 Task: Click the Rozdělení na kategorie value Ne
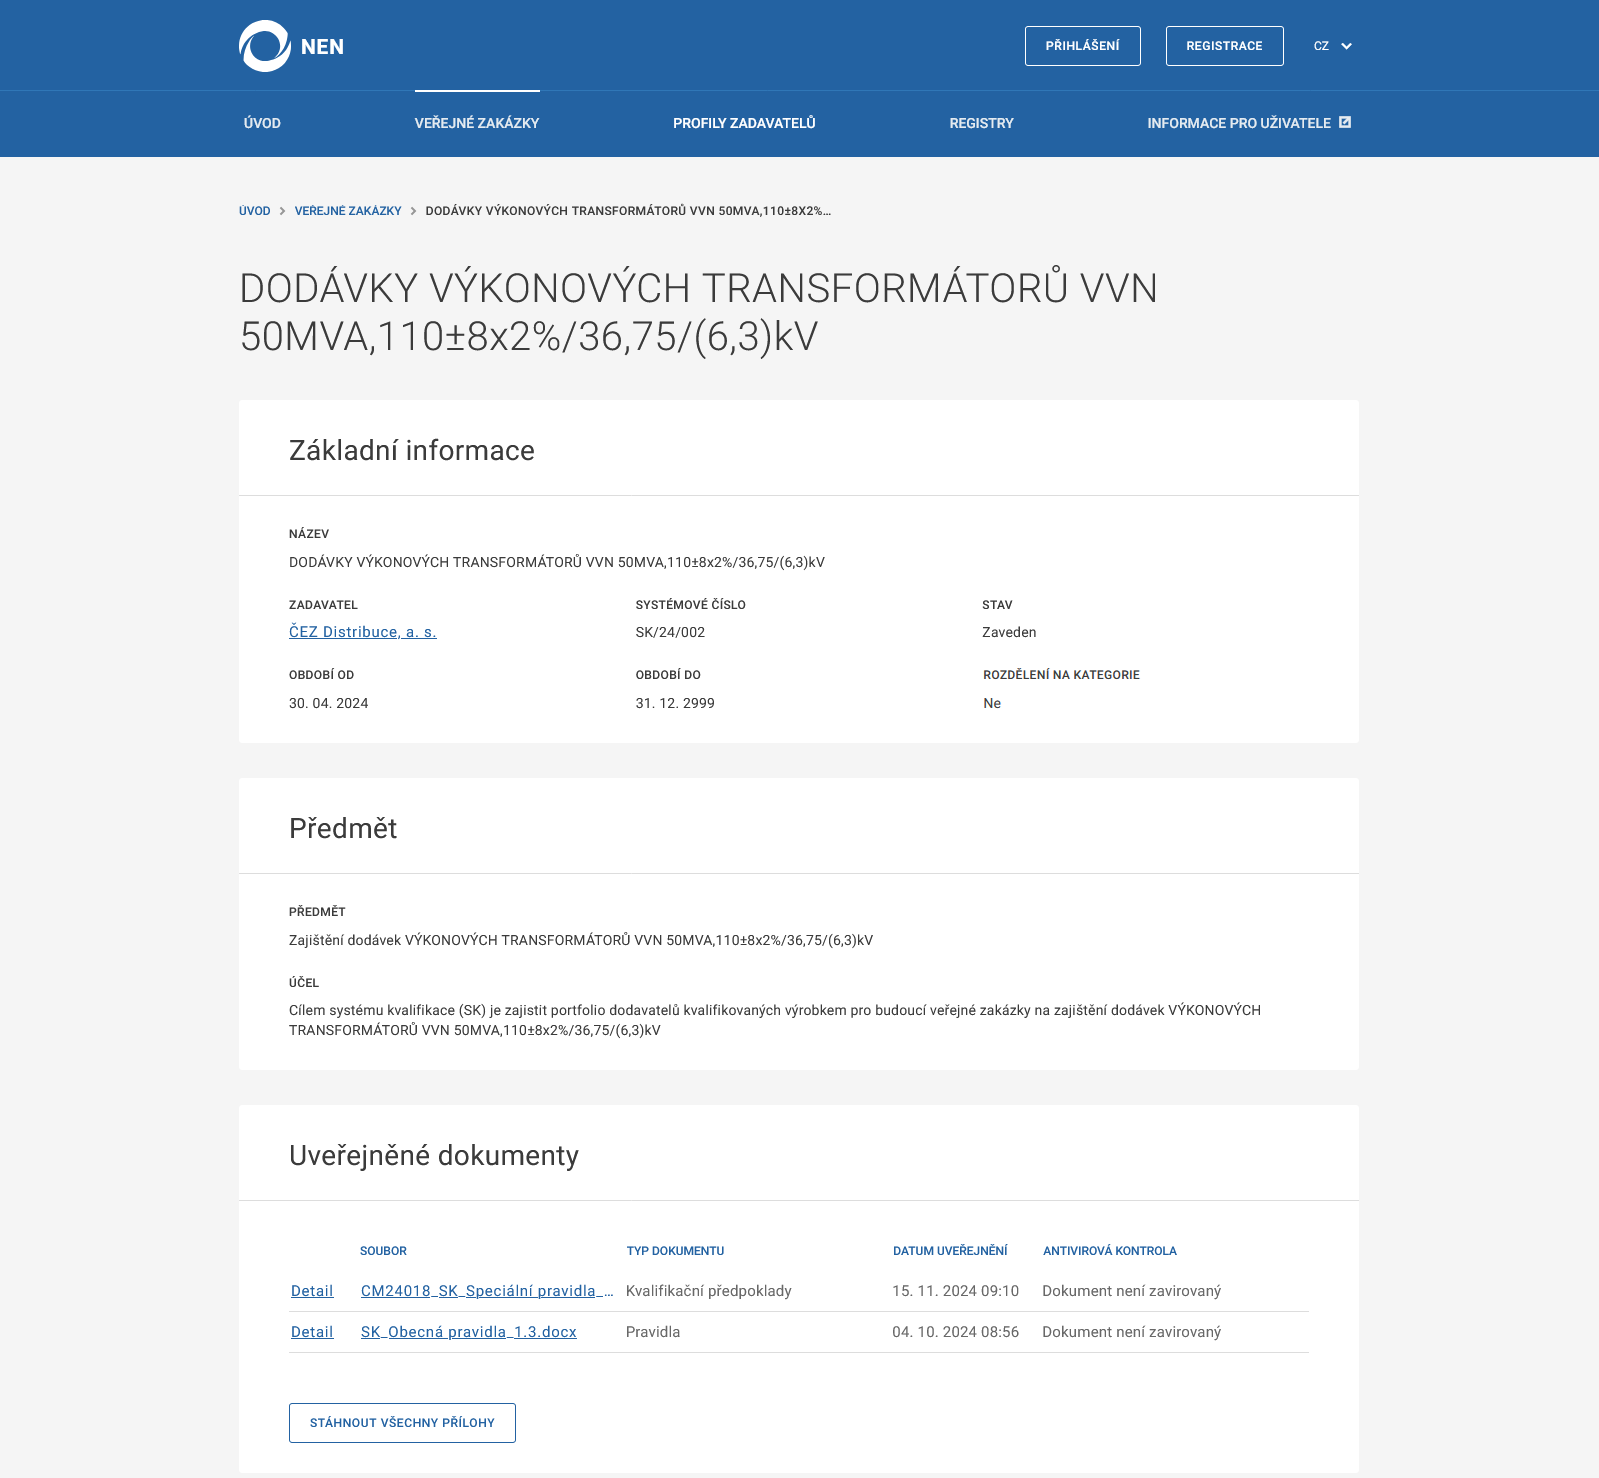pyautogui.click(x=992, y=703)
